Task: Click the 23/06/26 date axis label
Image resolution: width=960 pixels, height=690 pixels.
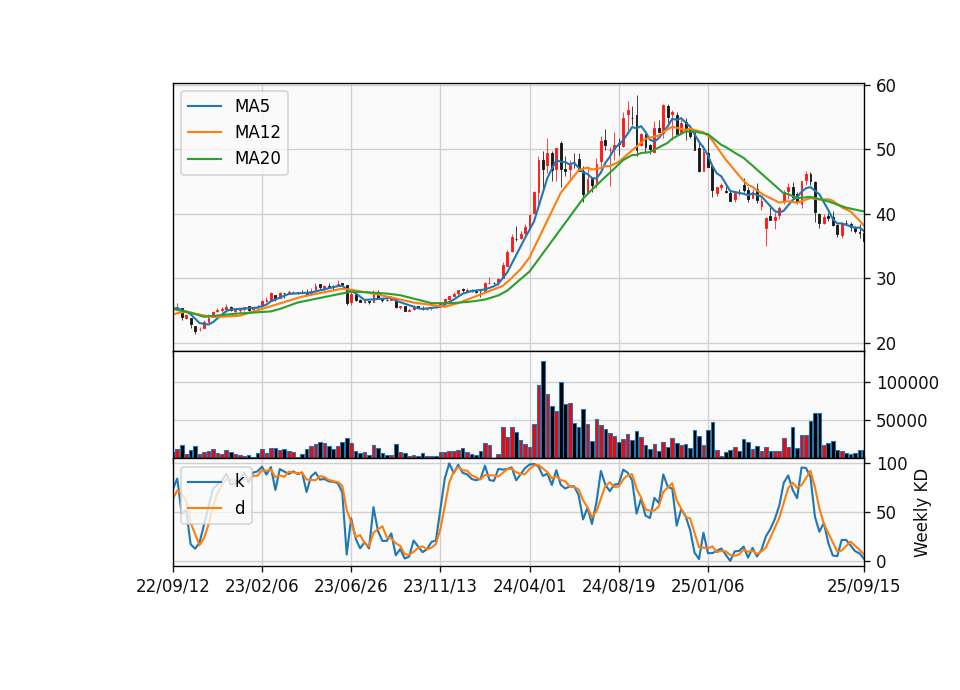Action: click(x=351, y=586)
